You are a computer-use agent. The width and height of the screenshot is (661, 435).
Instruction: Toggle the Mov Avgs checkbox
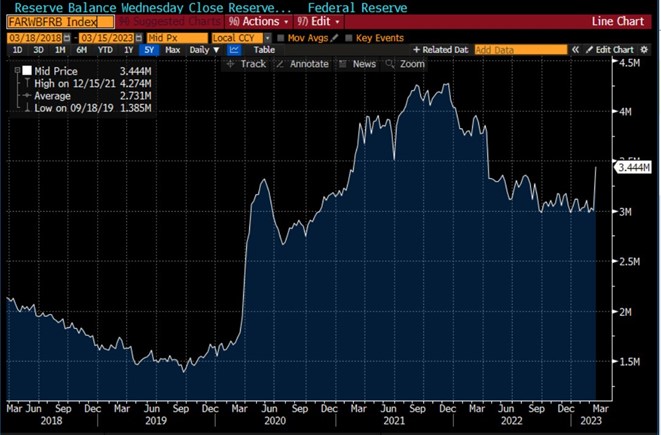tap(281, 37)
